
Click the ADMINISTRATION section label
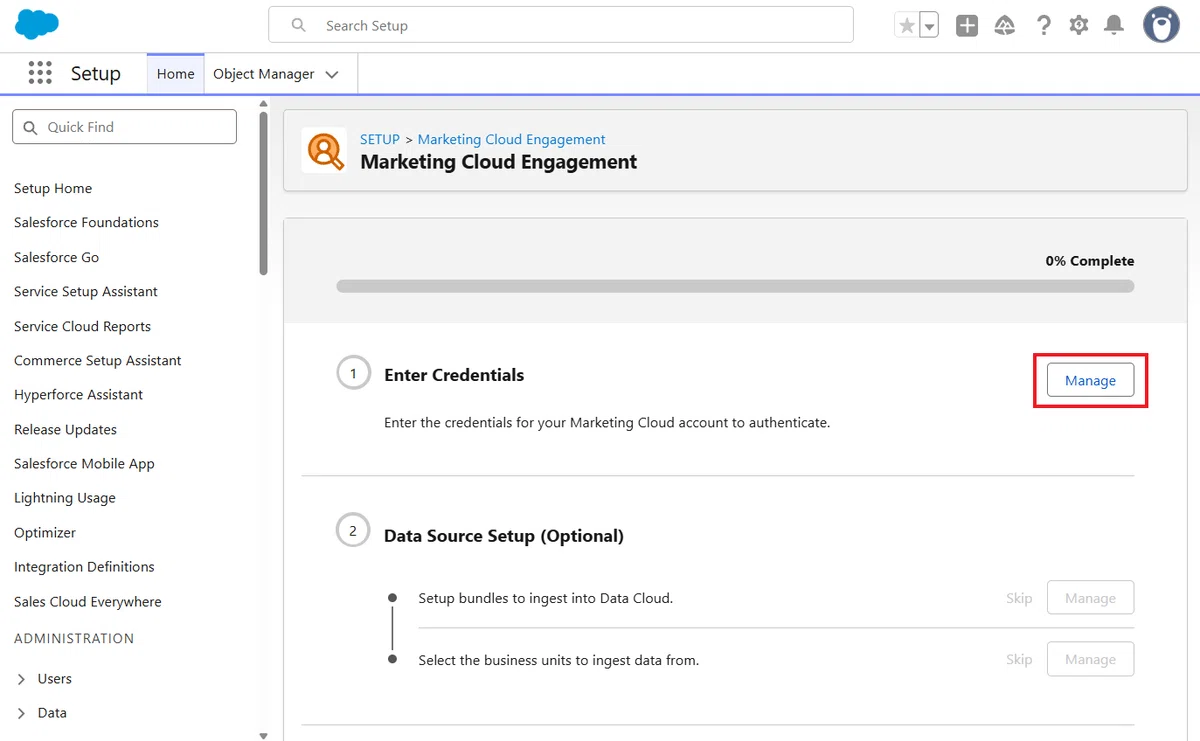point(74,638)
